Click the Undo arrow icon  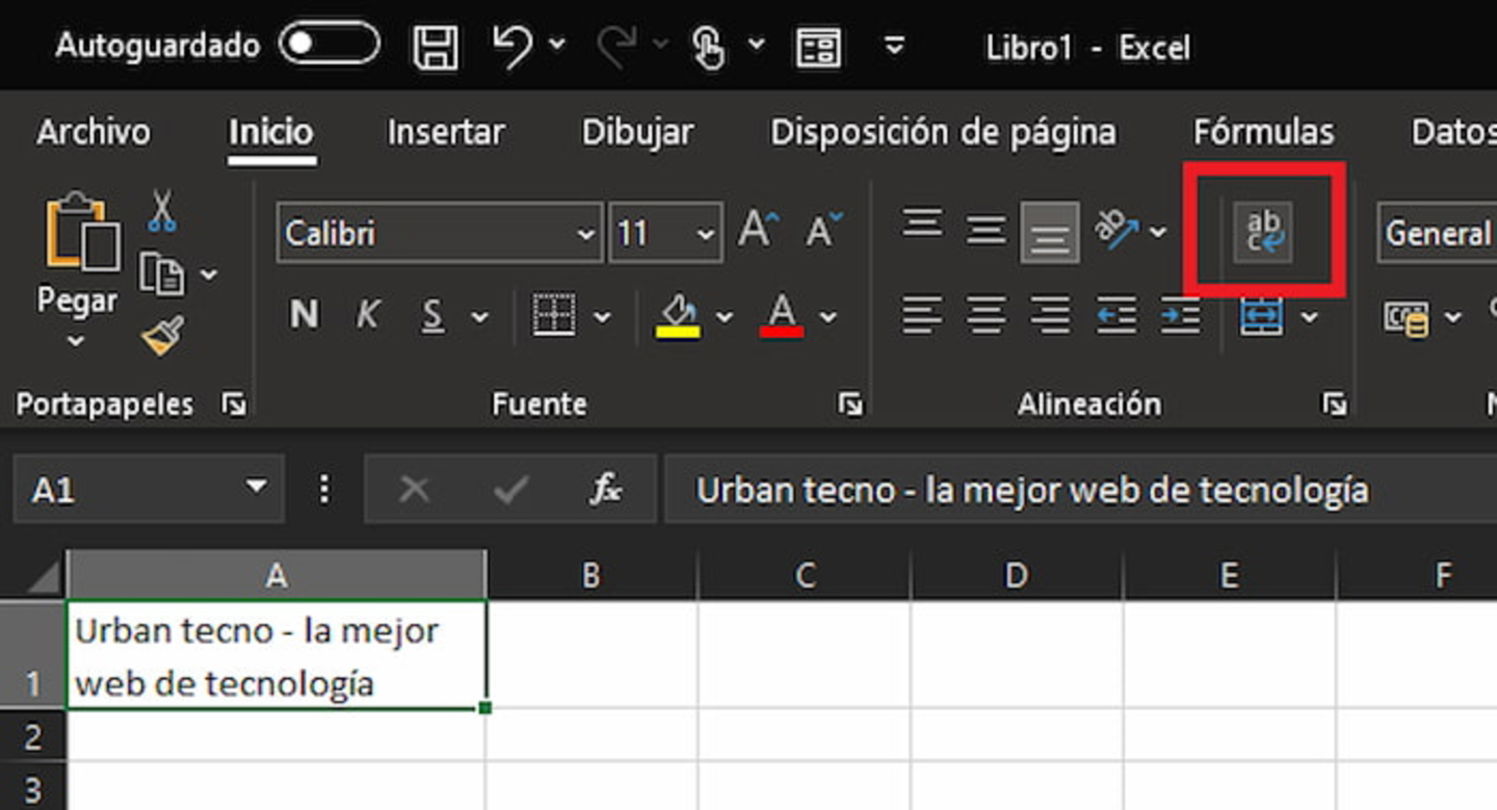pos(511,45)
